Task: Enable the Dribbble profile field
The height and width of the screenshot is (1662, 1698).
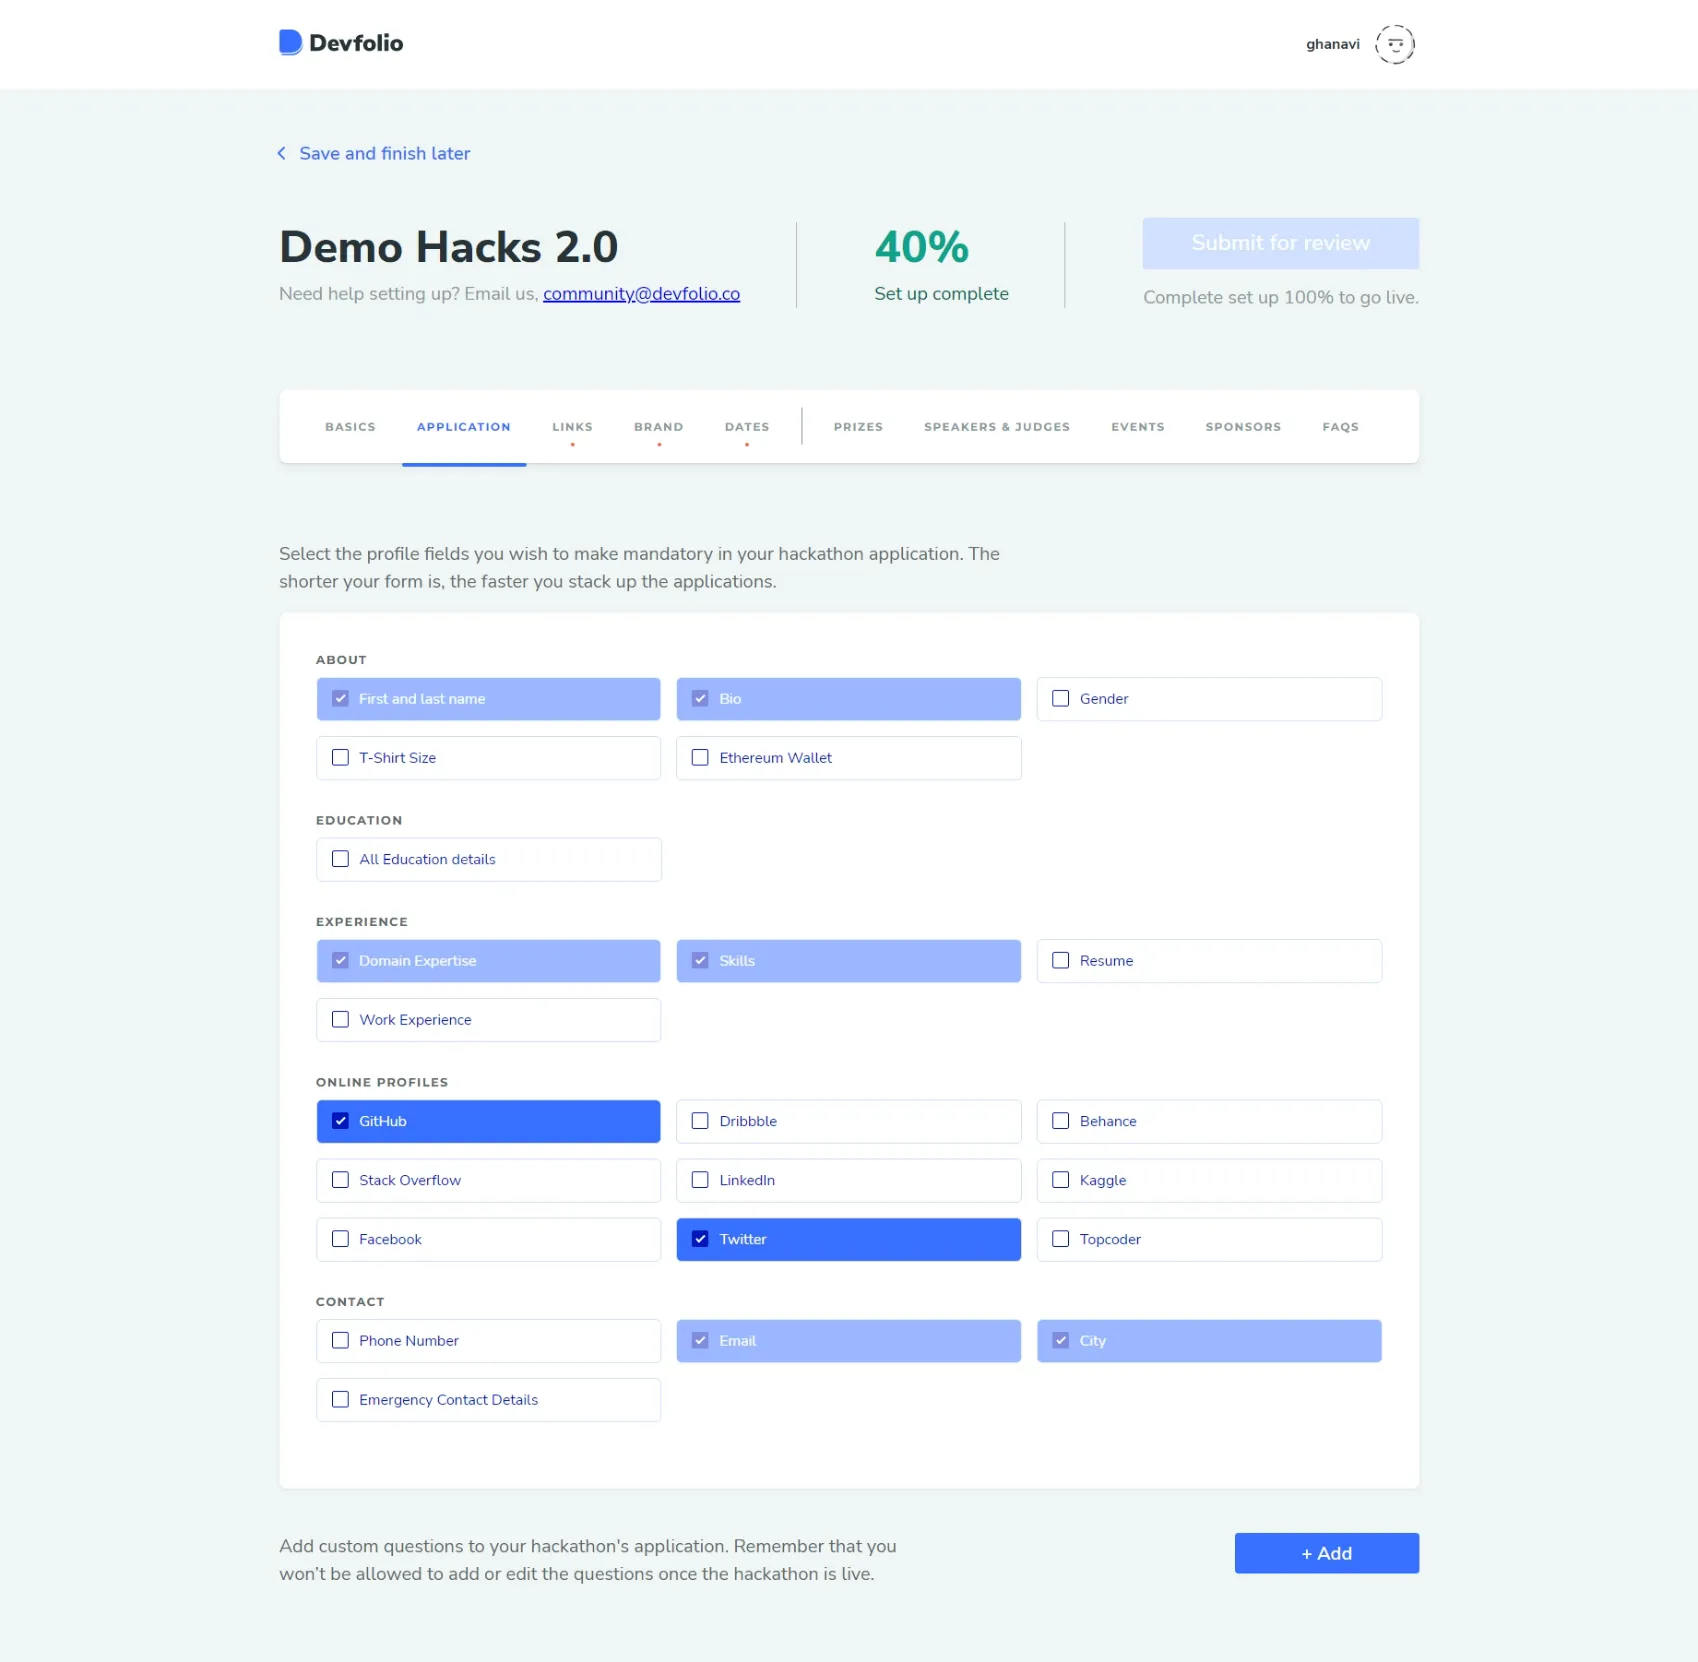Action: [x=848, y=1122]
